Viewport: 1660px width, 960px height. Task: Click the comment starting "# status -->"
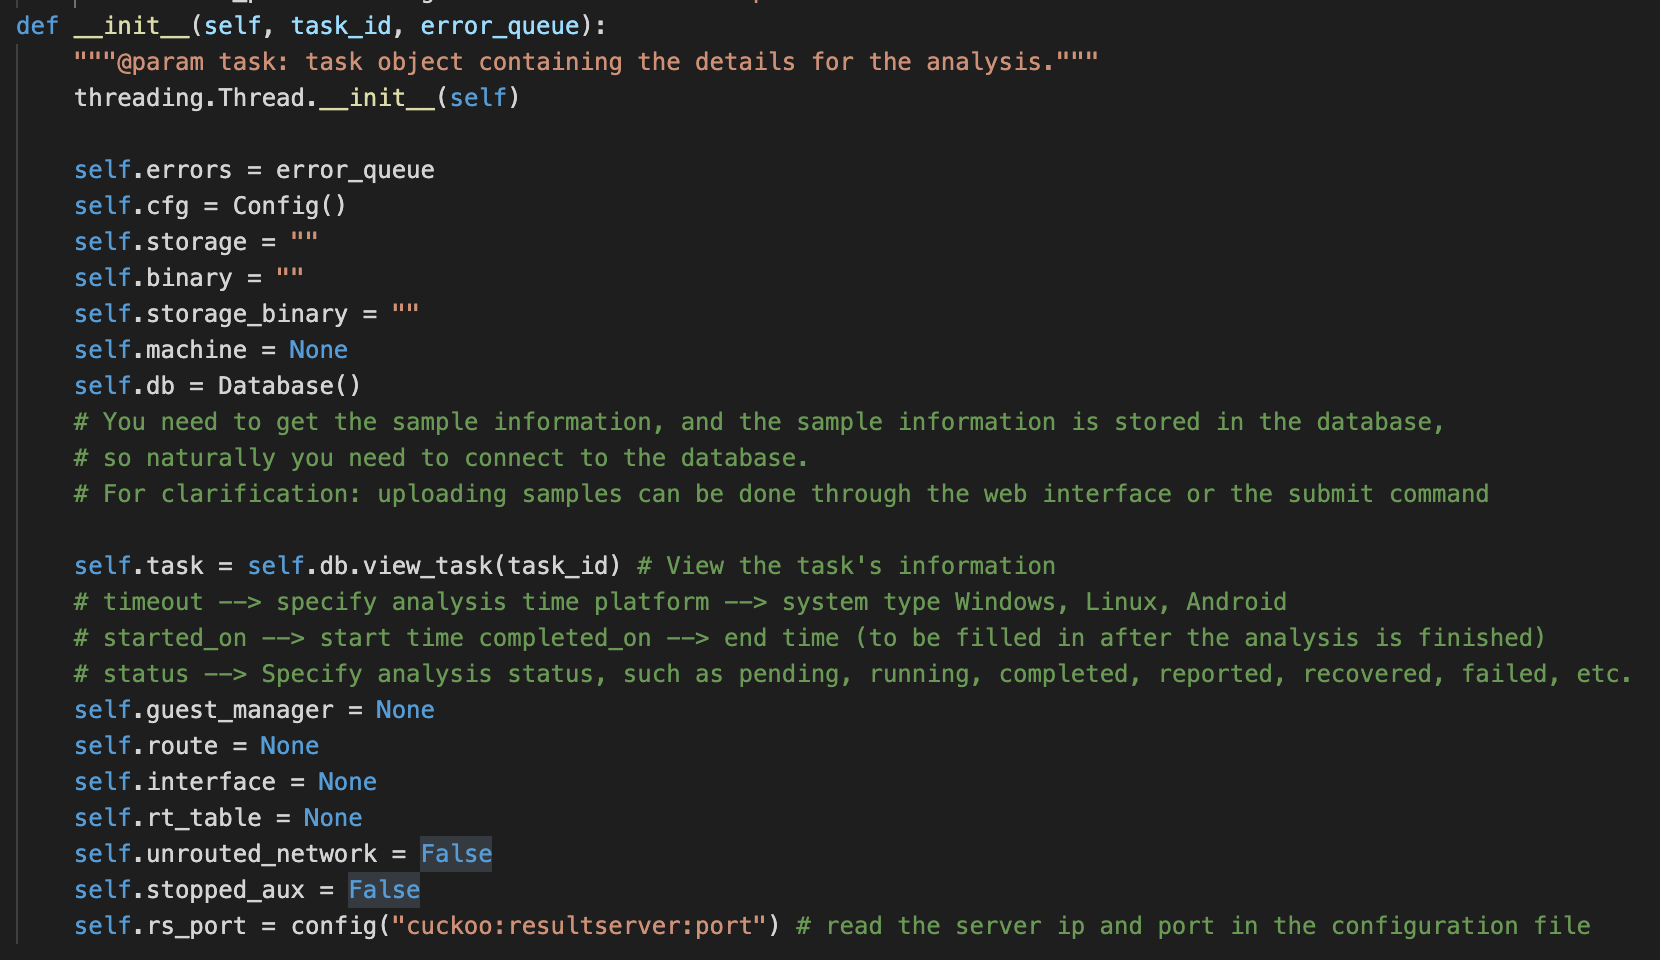(852, 674)
